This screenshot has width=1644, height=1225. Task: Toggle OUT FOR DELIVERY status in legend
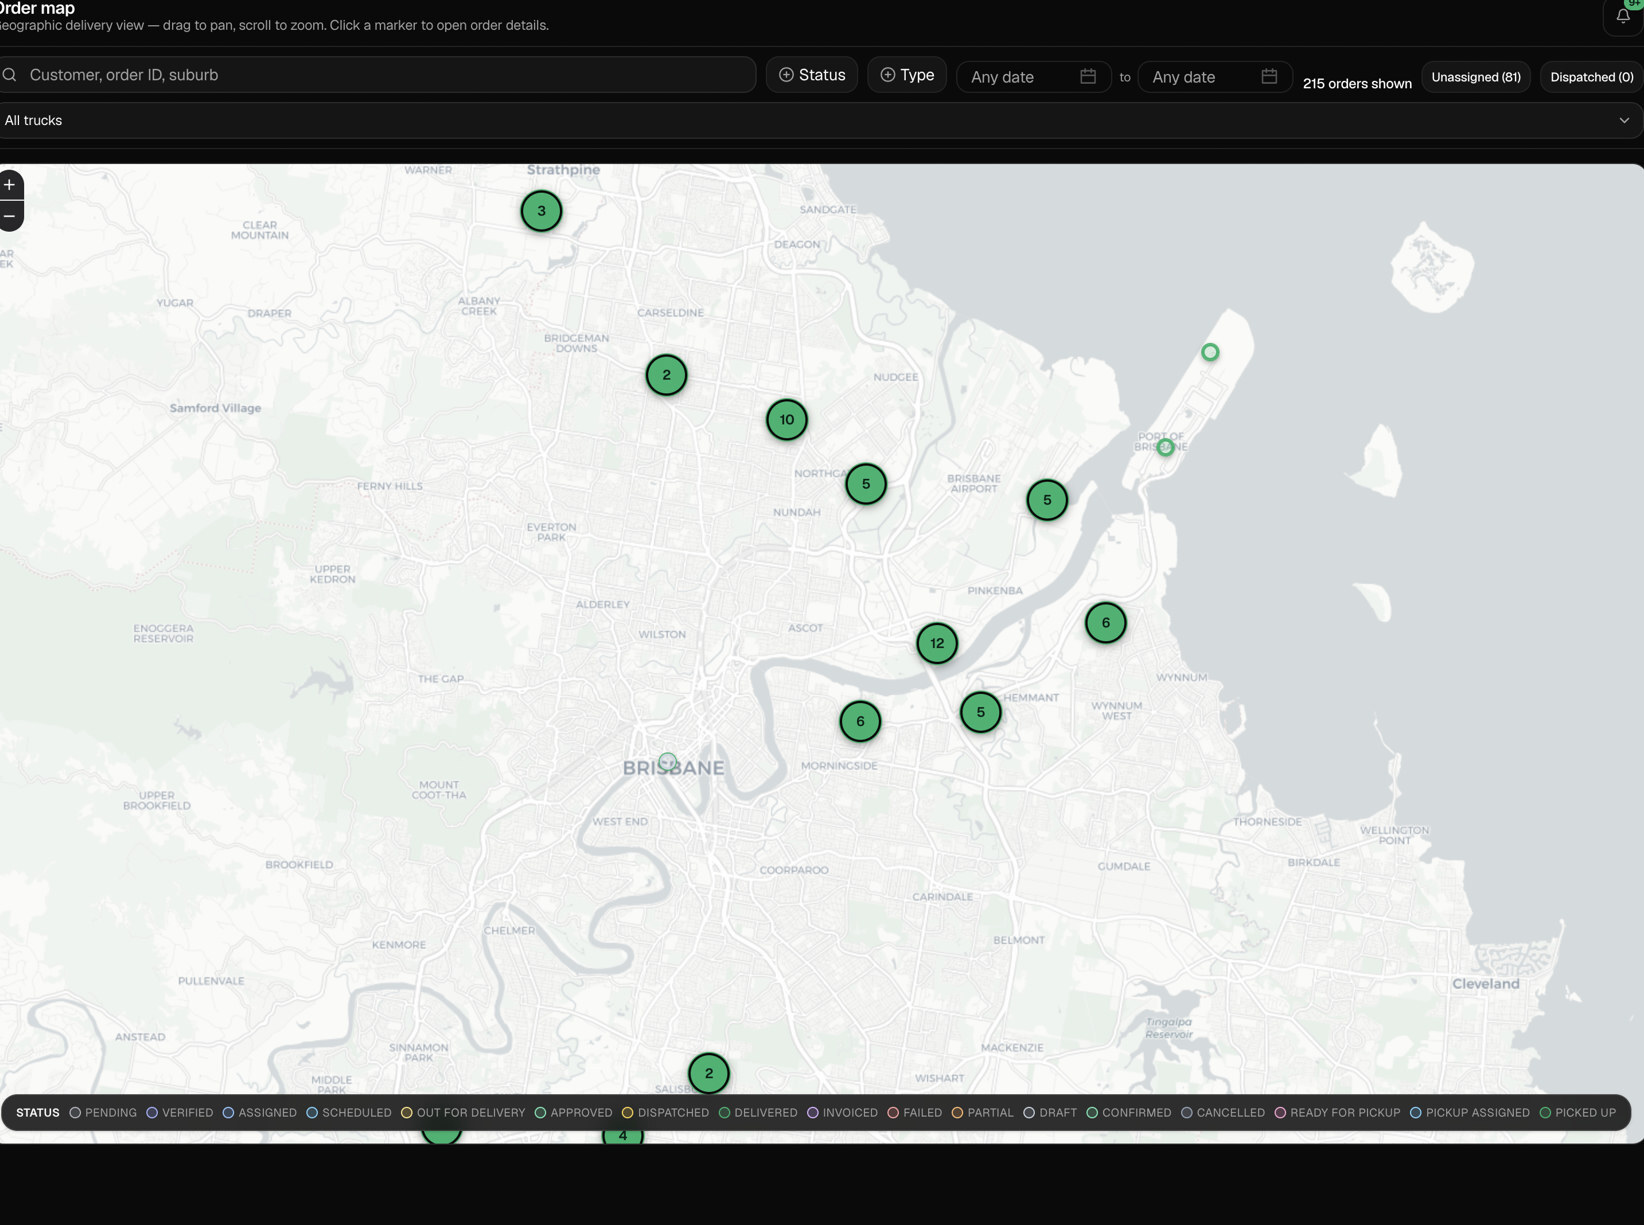[x=463, y=1113]
